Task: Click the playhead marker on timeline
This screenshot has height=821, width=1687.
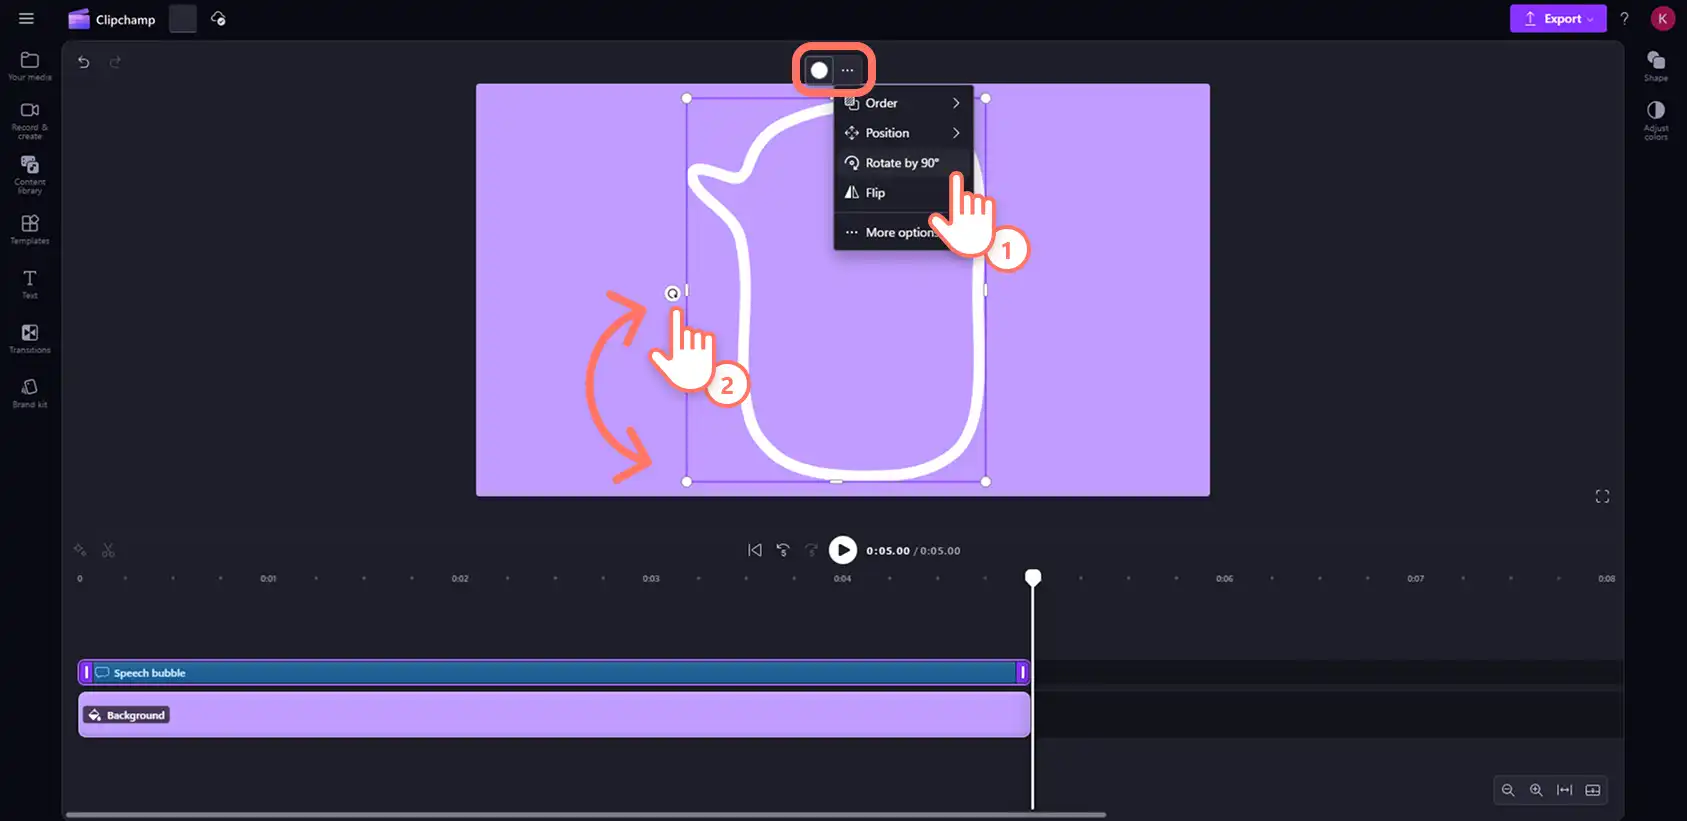Action: click(x=1033, y=577)
